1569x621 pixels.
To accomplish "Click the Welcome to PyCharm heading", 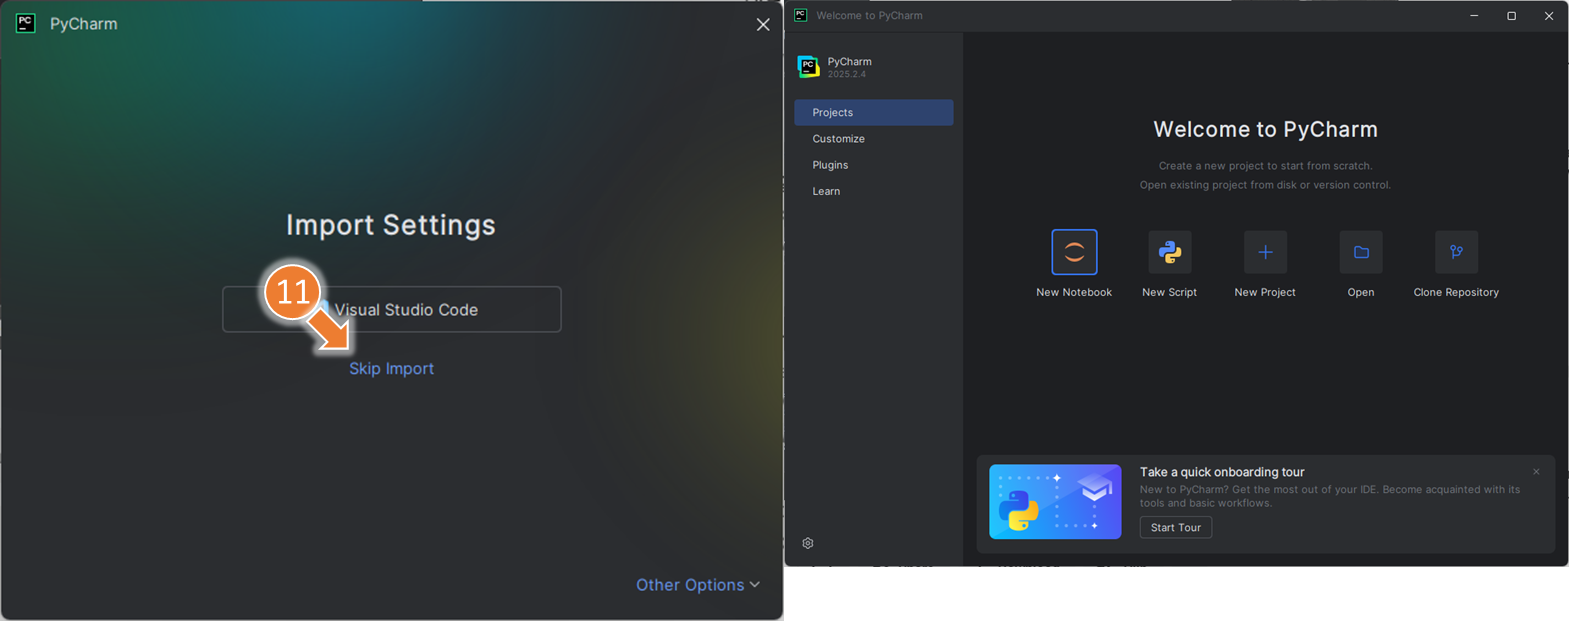I will tap(1265, 129).
